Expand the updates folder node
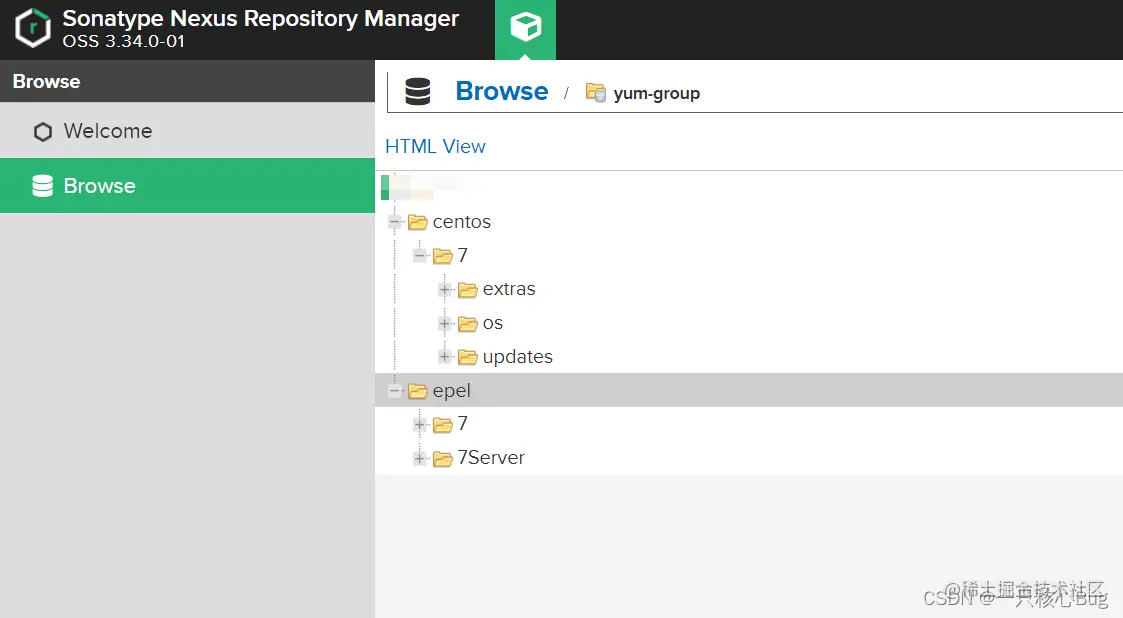1123x618 pixels. click(445, 357)
